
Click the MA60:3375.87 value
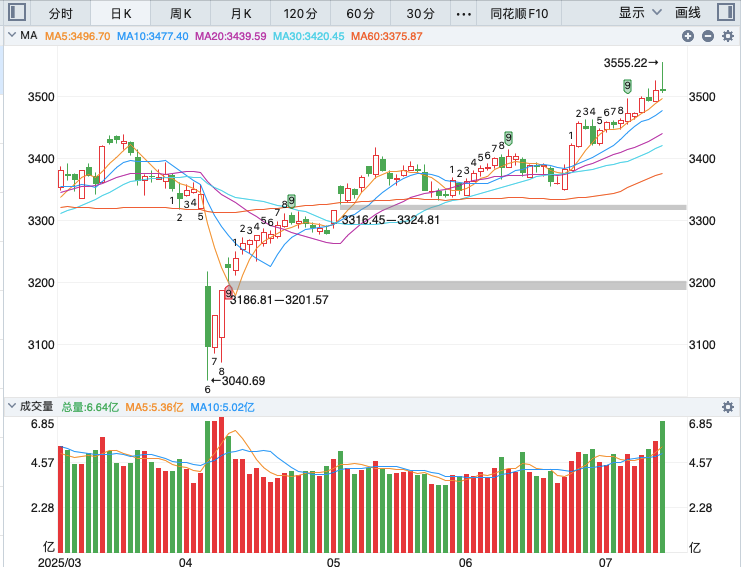coord(387,36)
